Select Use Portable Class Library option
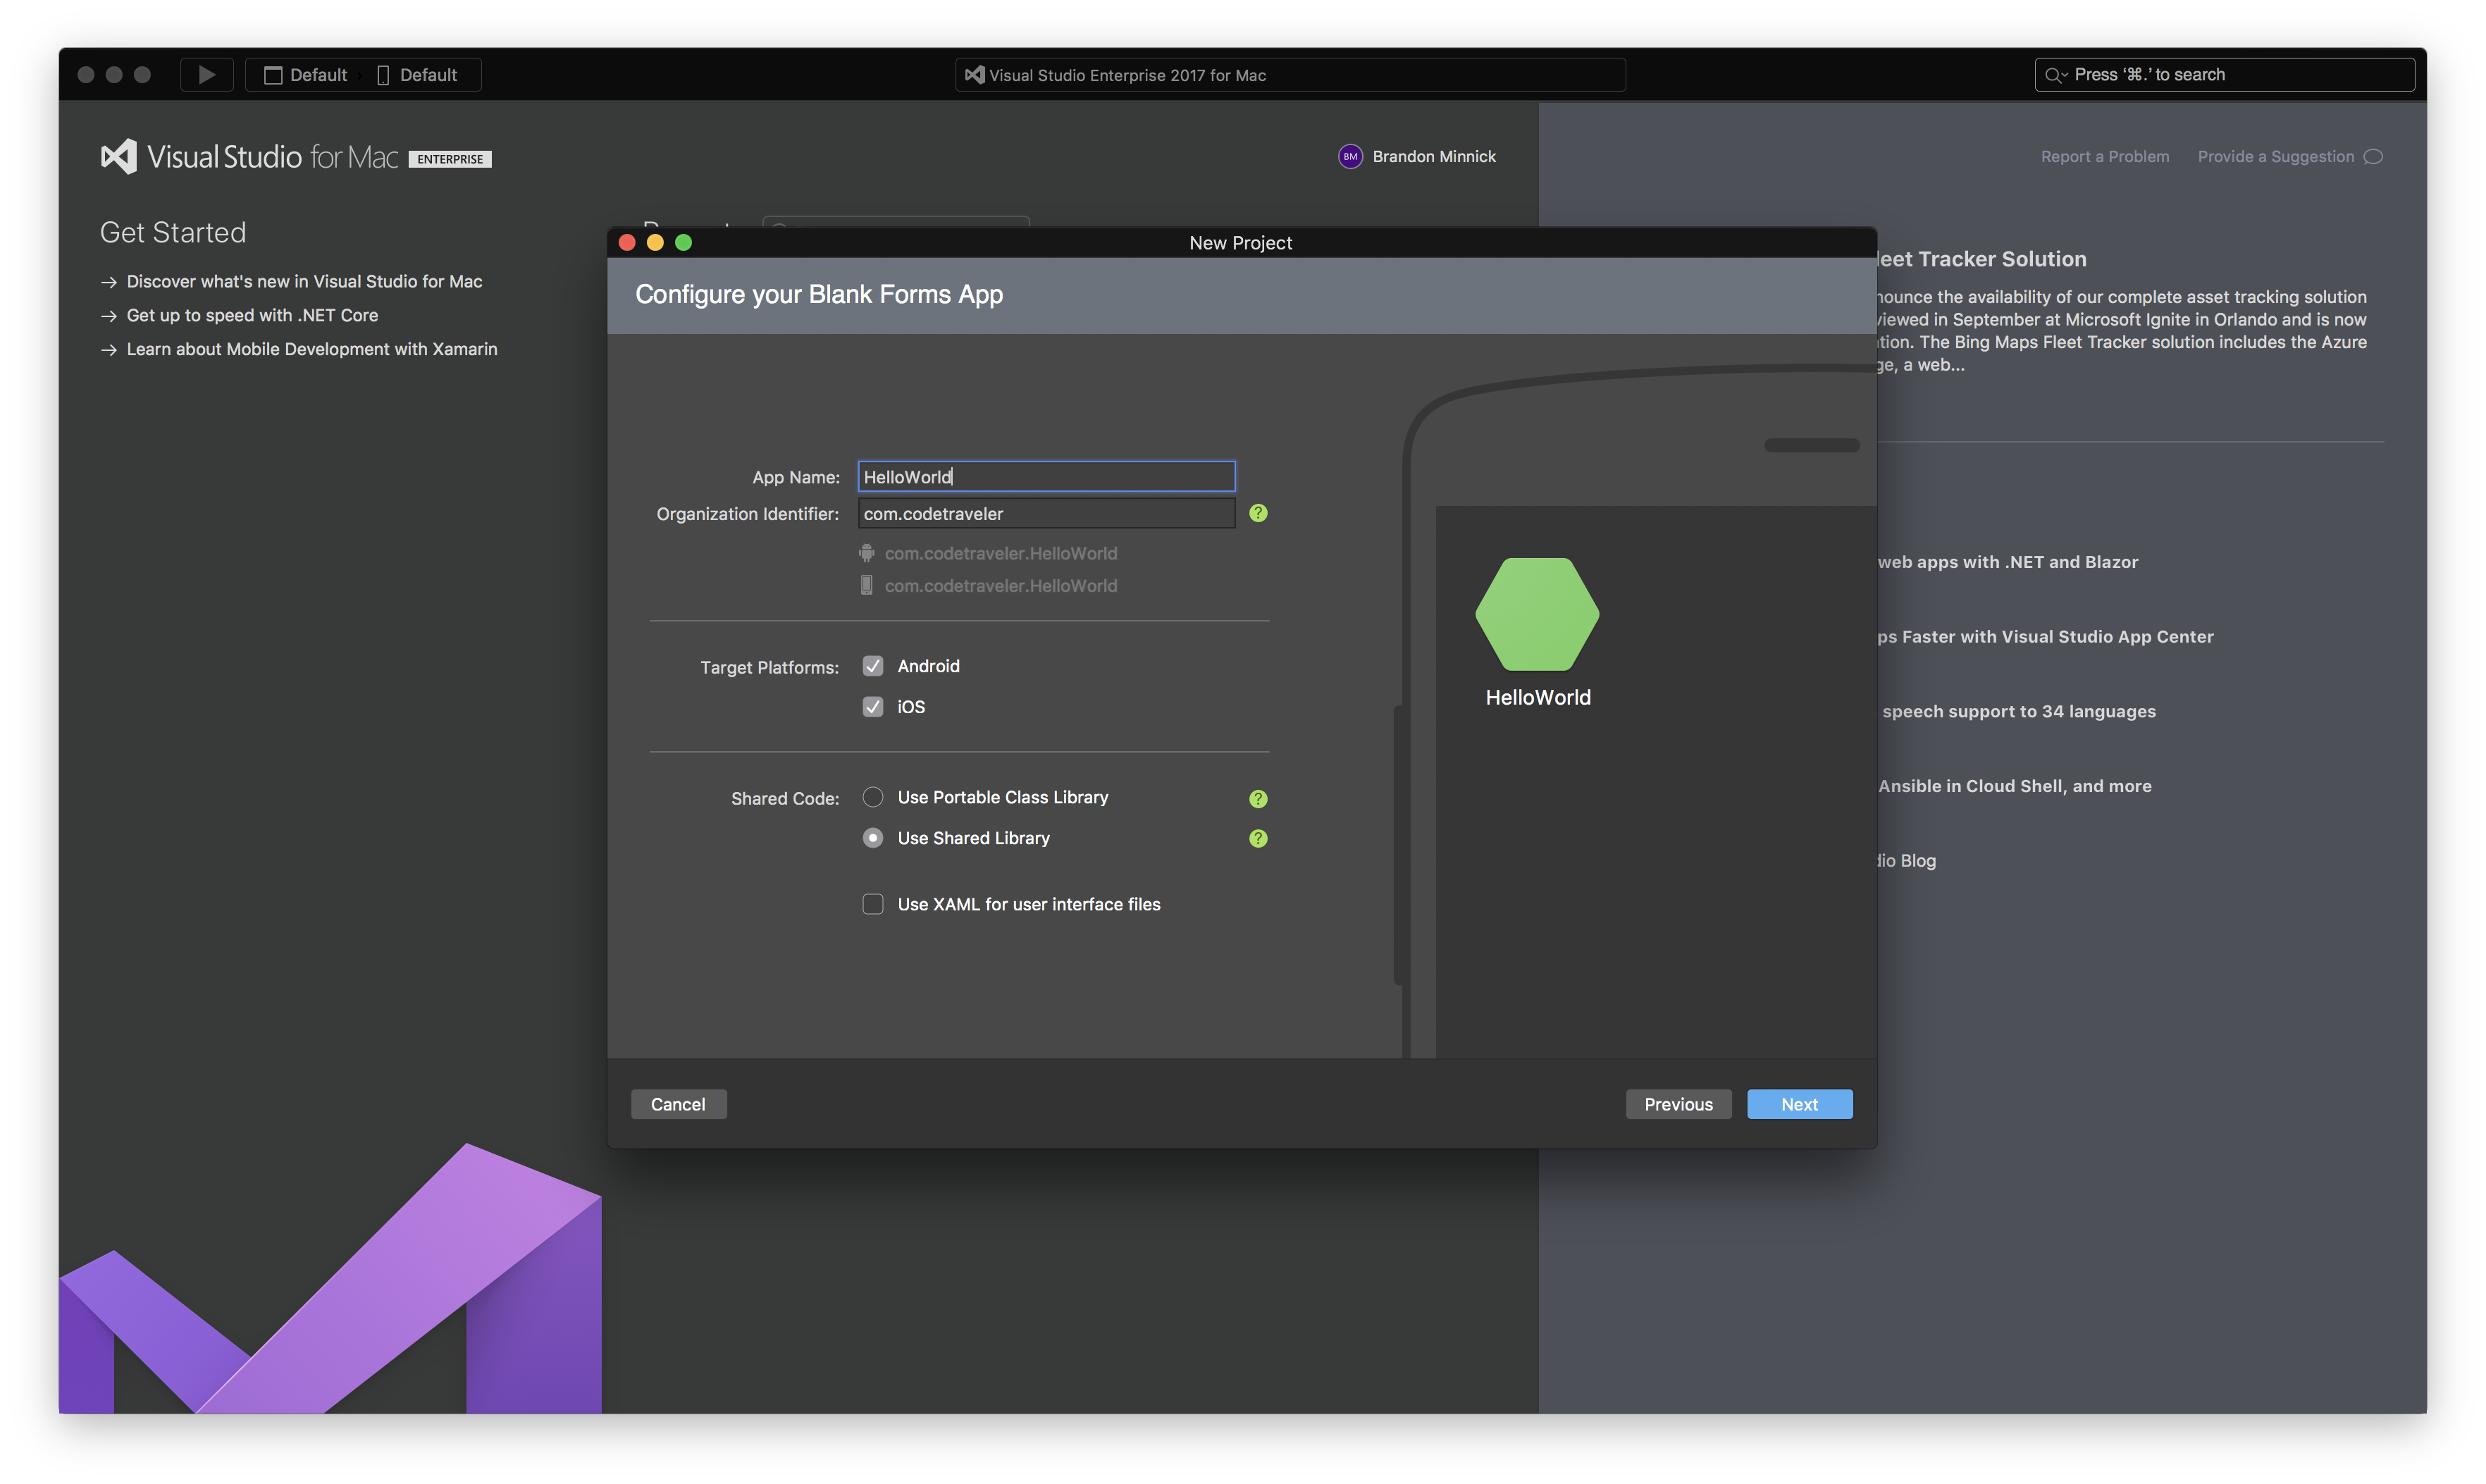 click(873, 797)
